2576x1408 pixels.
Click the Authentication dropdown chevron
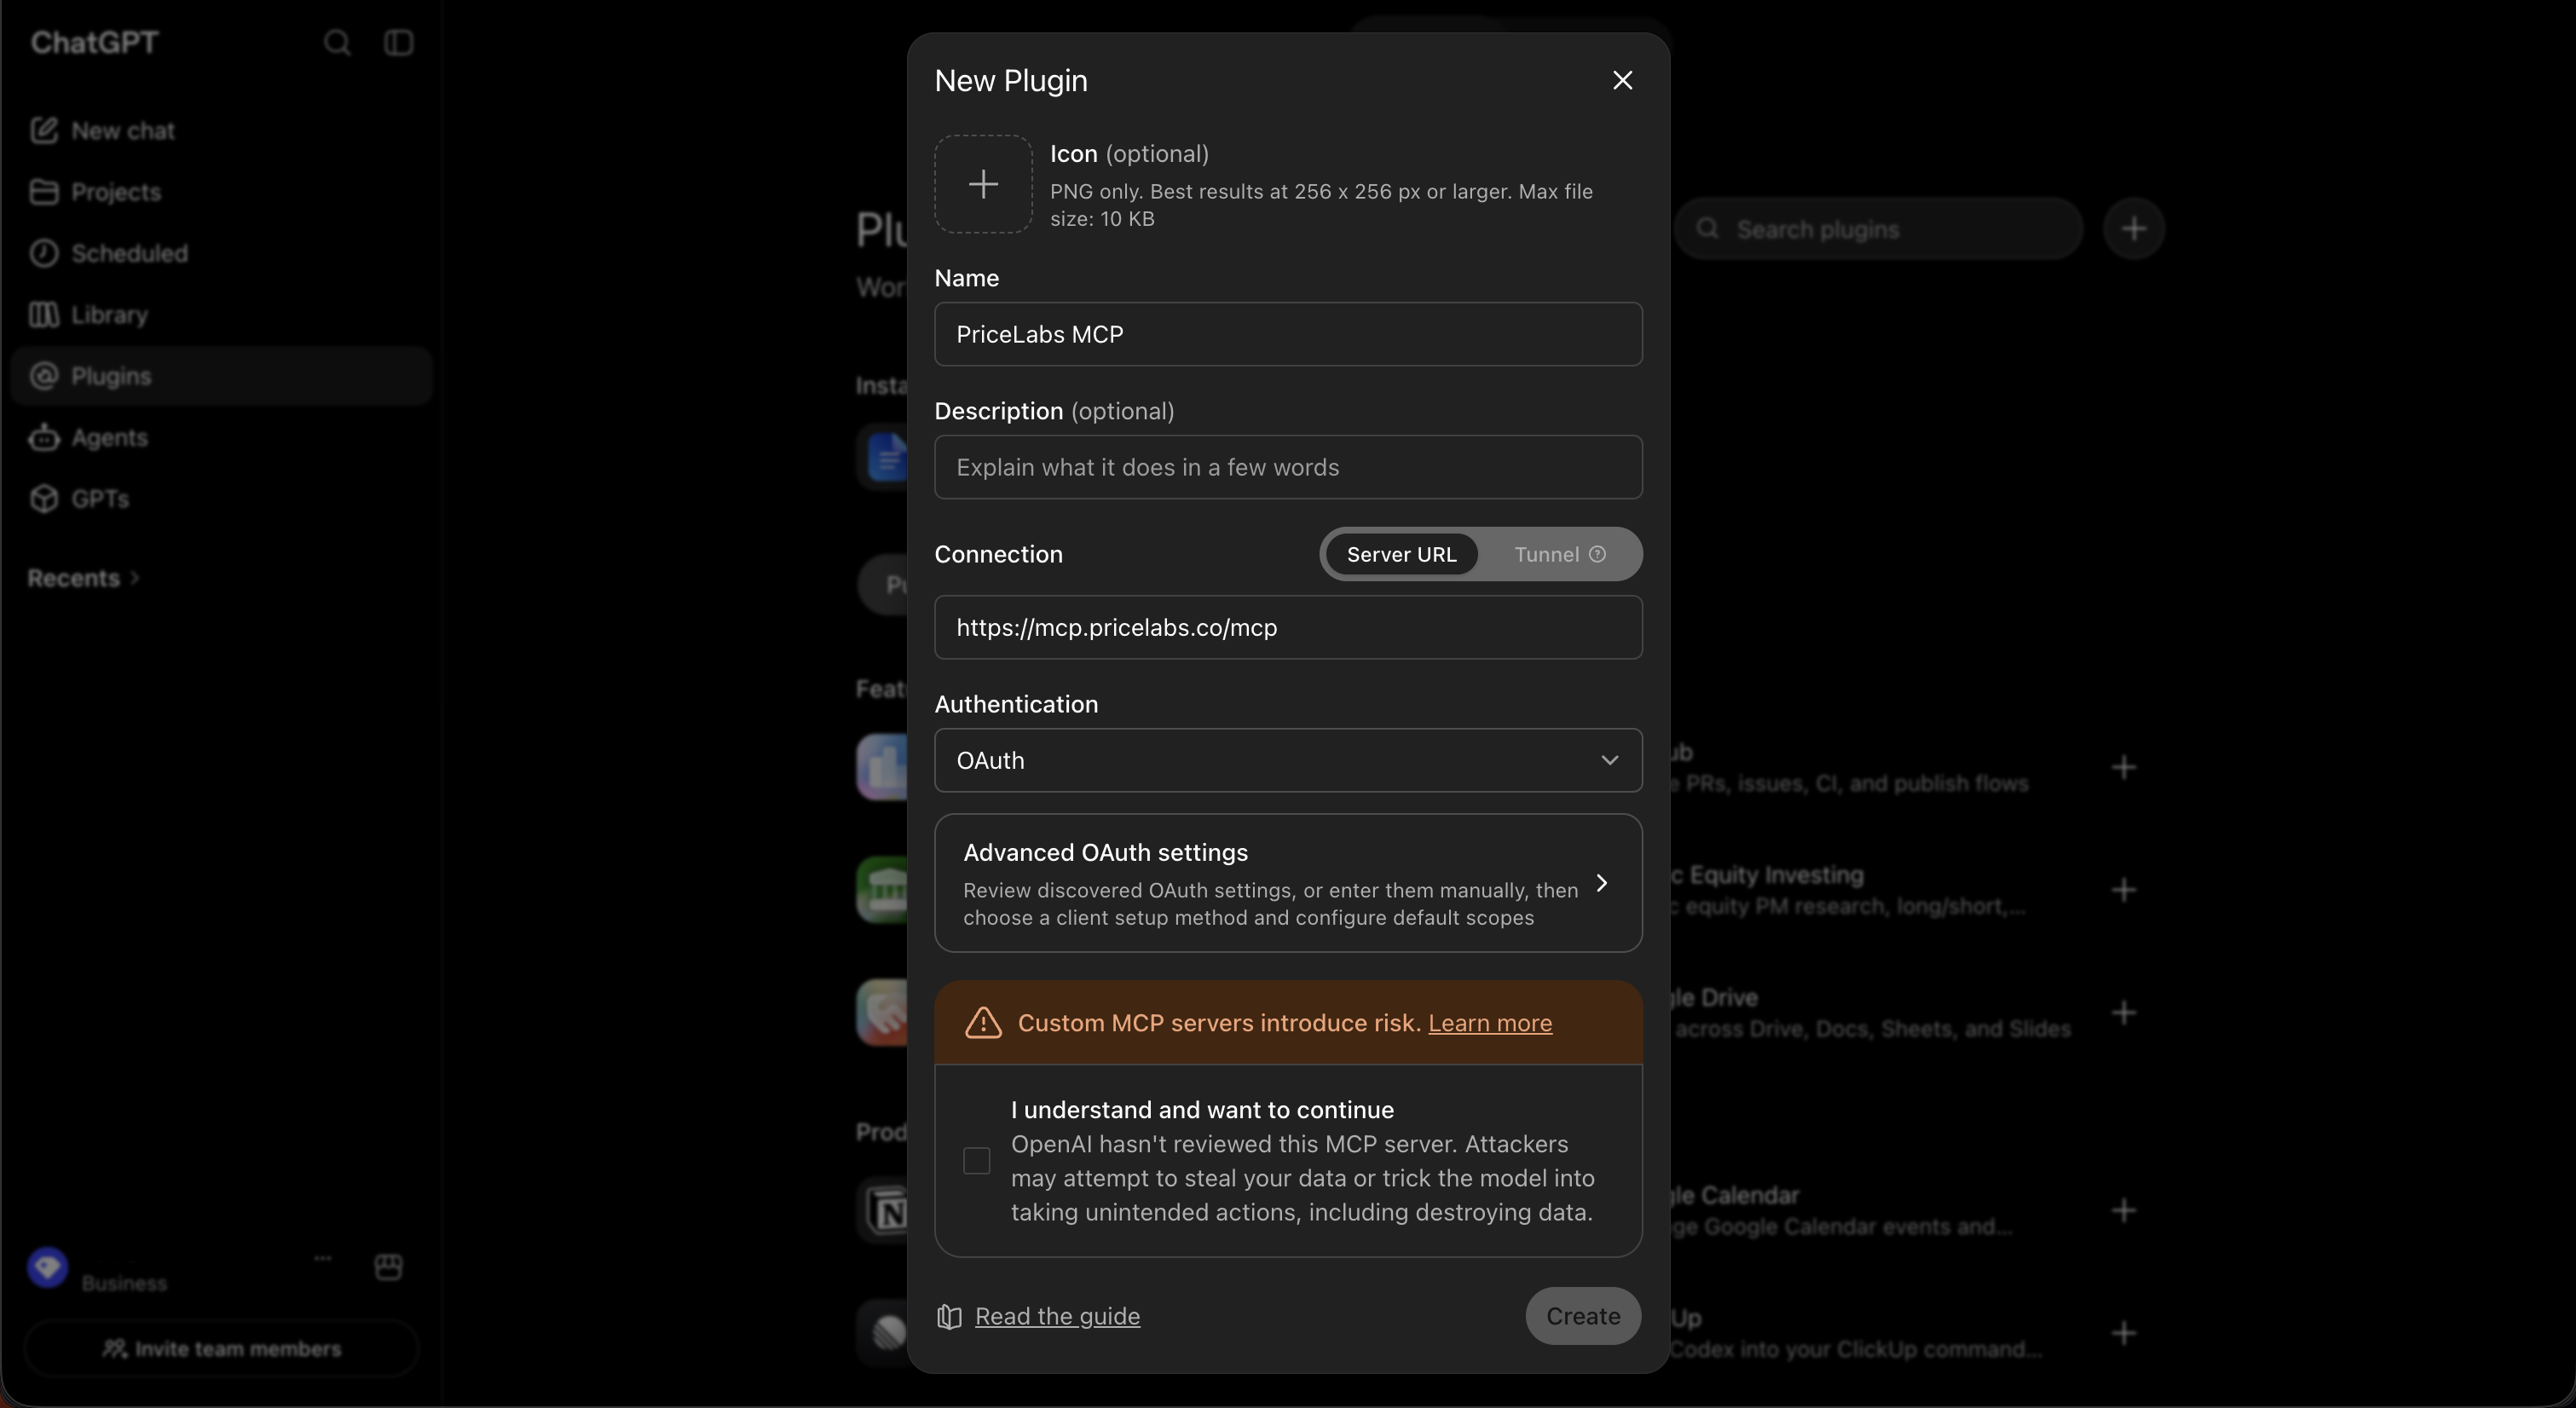1609,760
